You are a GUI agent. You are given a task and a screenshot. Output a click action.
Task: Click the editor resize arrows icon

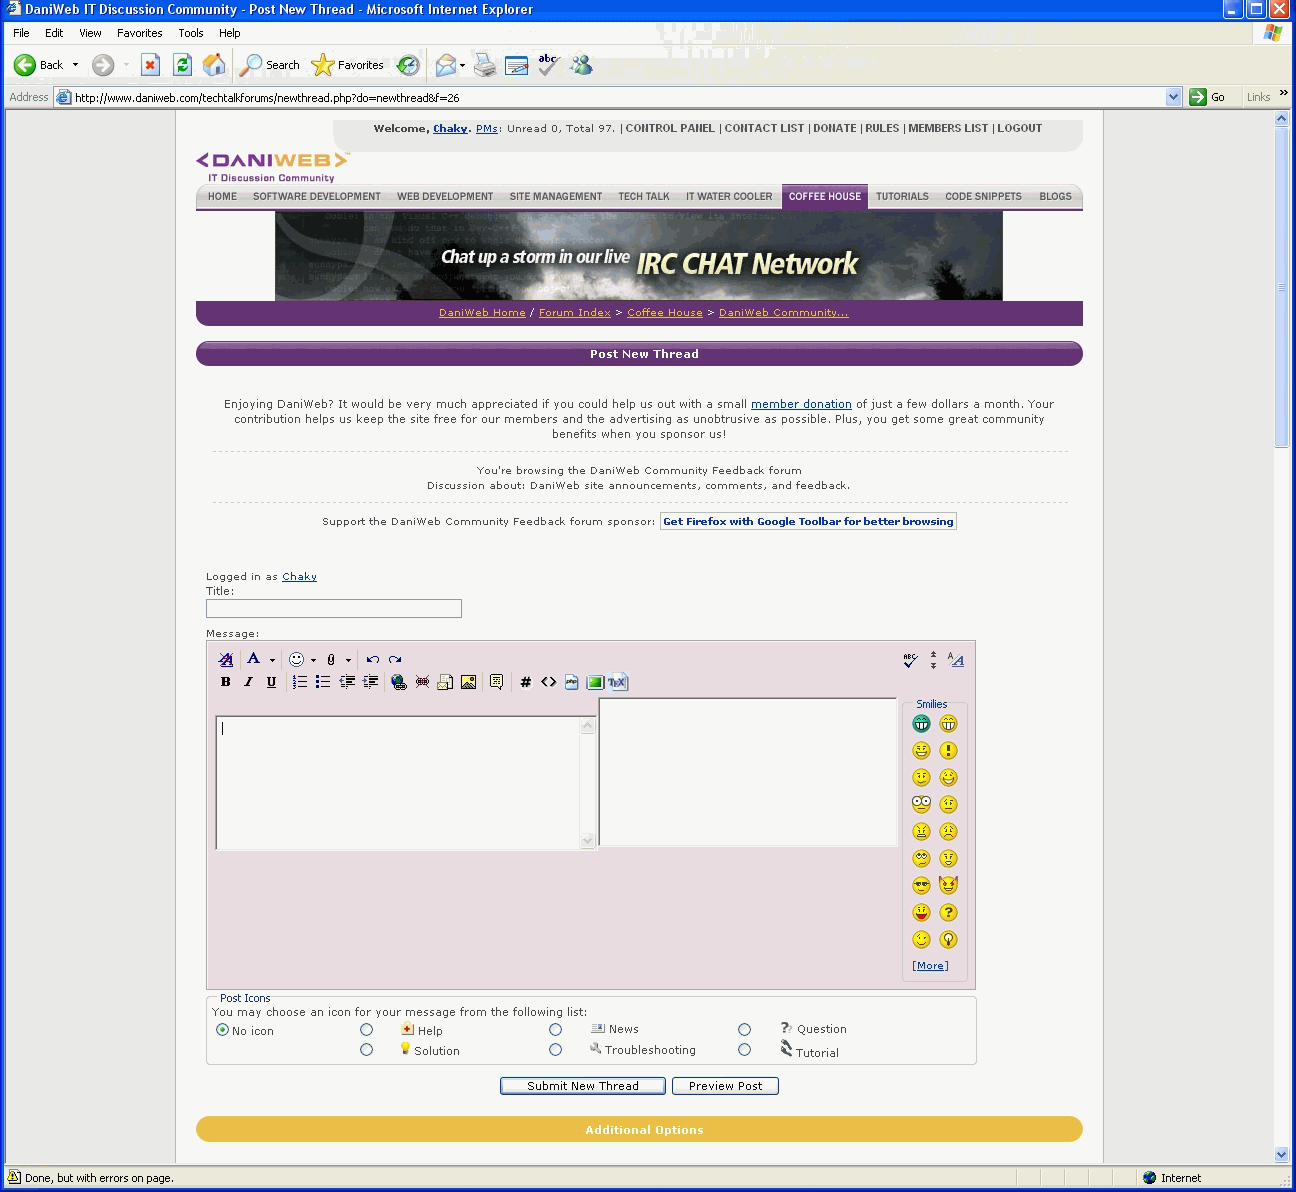933,660
